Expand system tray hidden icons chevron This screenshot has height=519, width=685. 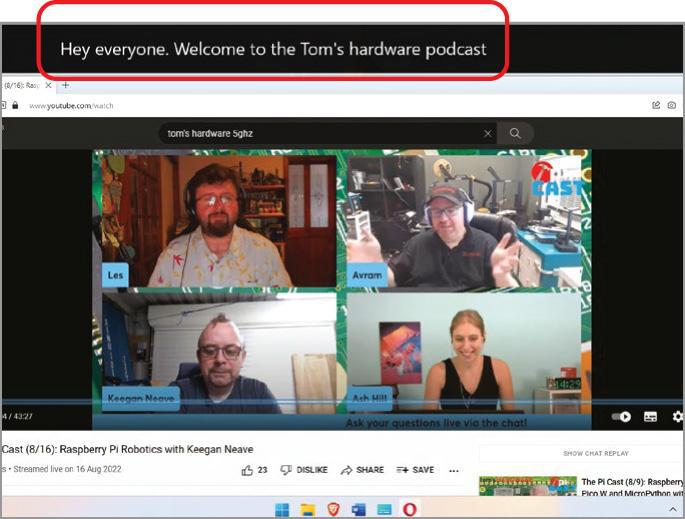(x=672, y=509)
